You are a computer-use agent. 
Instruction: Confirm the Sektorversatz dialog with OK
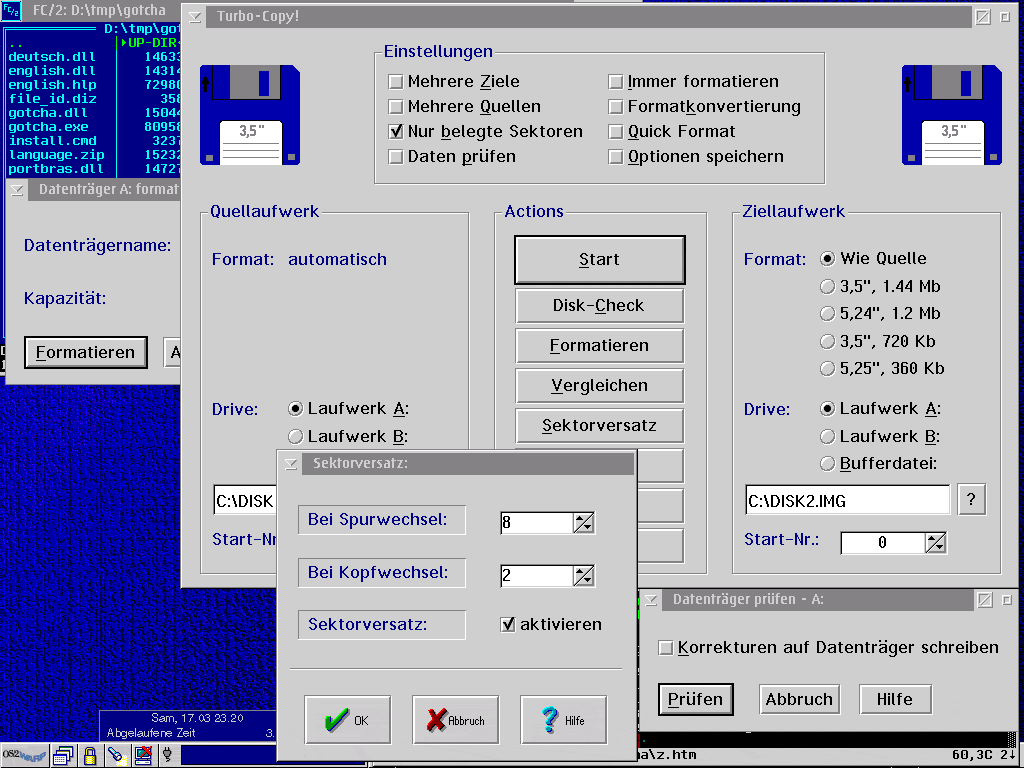(x=347, y=720)
